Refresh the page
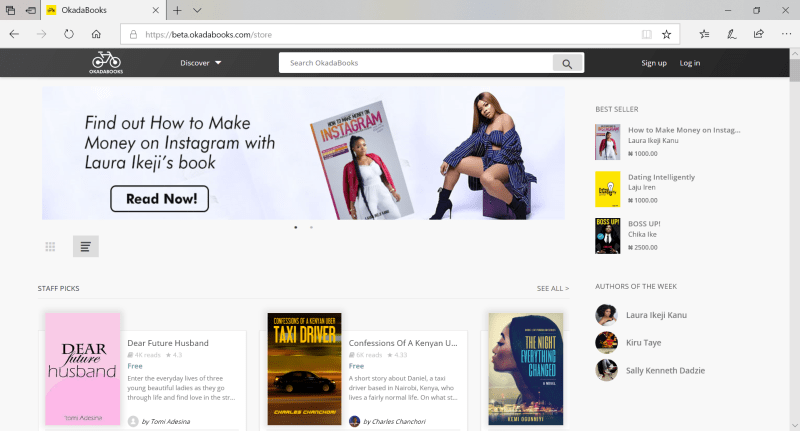The height and width of the screenshot is (431, 800). coord(69,34)
